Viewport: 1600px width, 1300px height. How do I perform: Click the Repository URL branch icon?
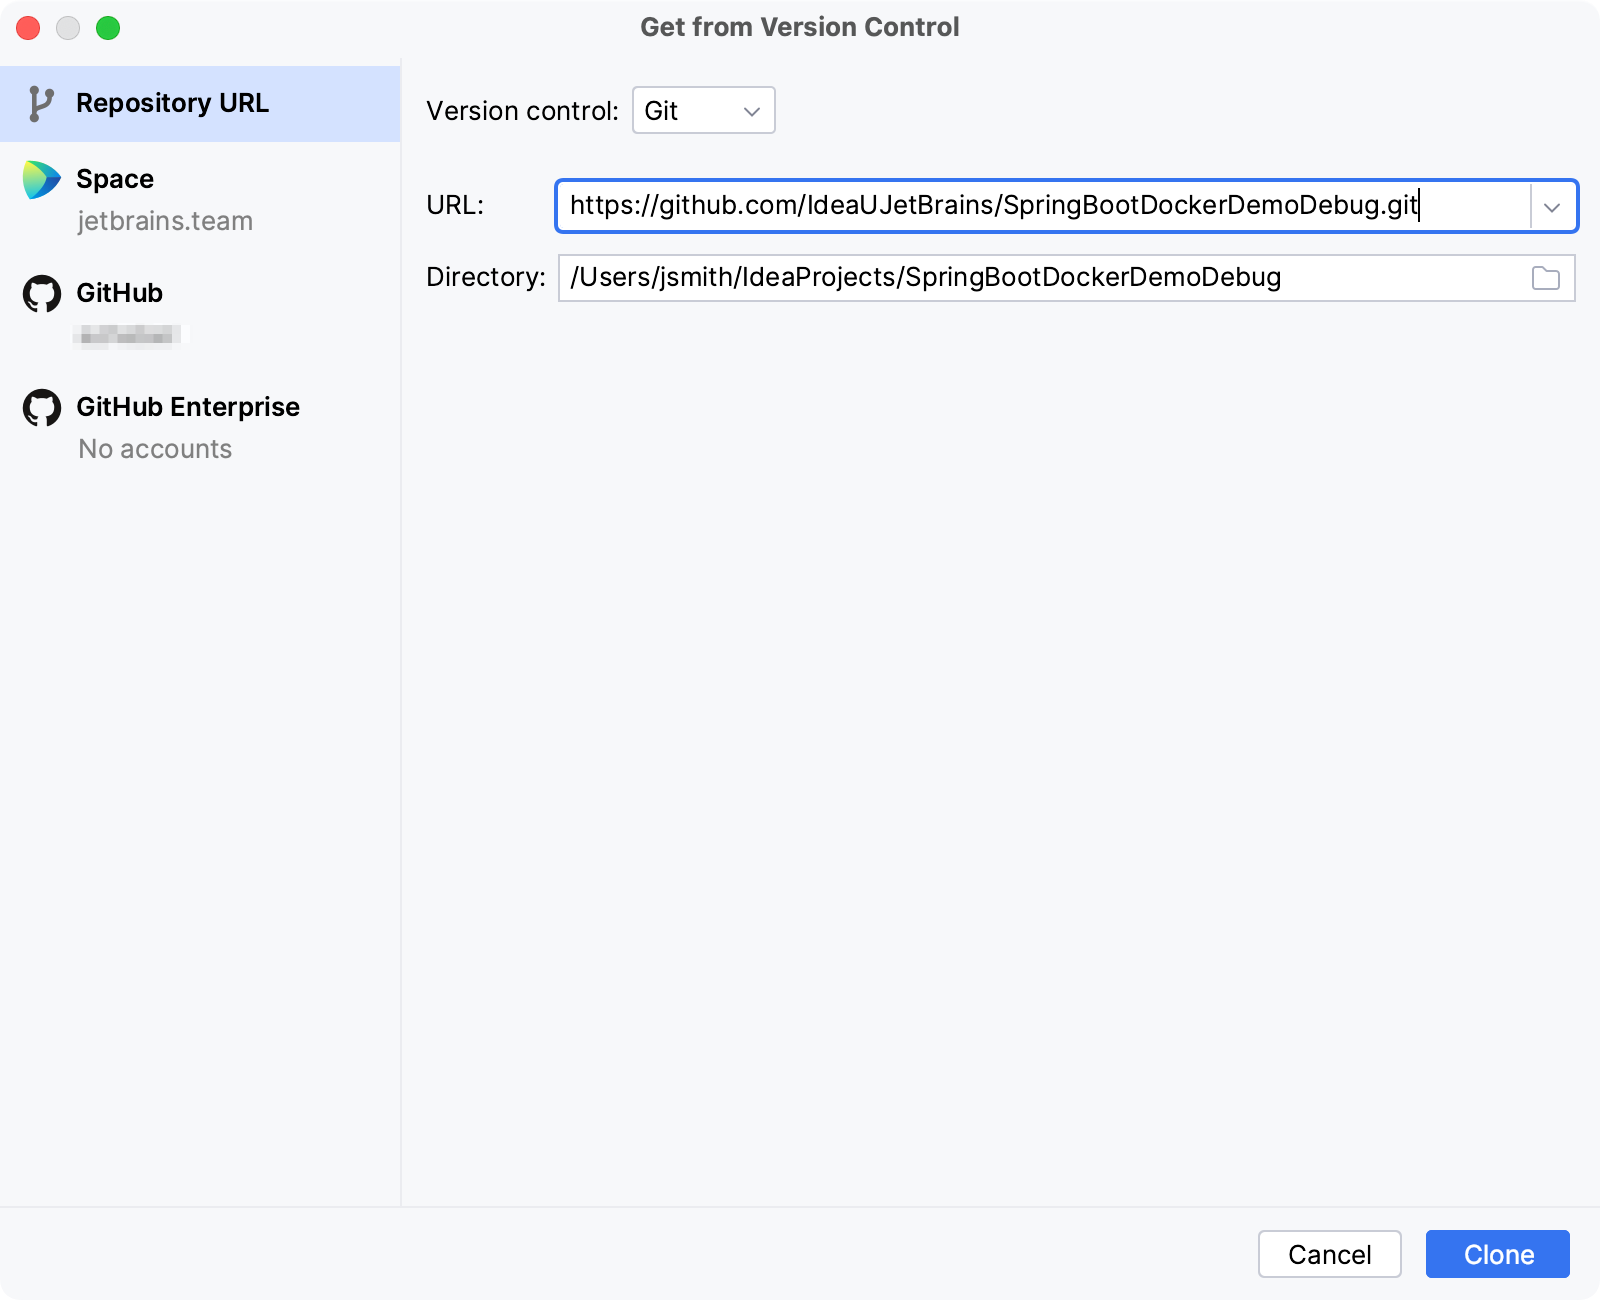pyautogui.click(x=41, y=103)
